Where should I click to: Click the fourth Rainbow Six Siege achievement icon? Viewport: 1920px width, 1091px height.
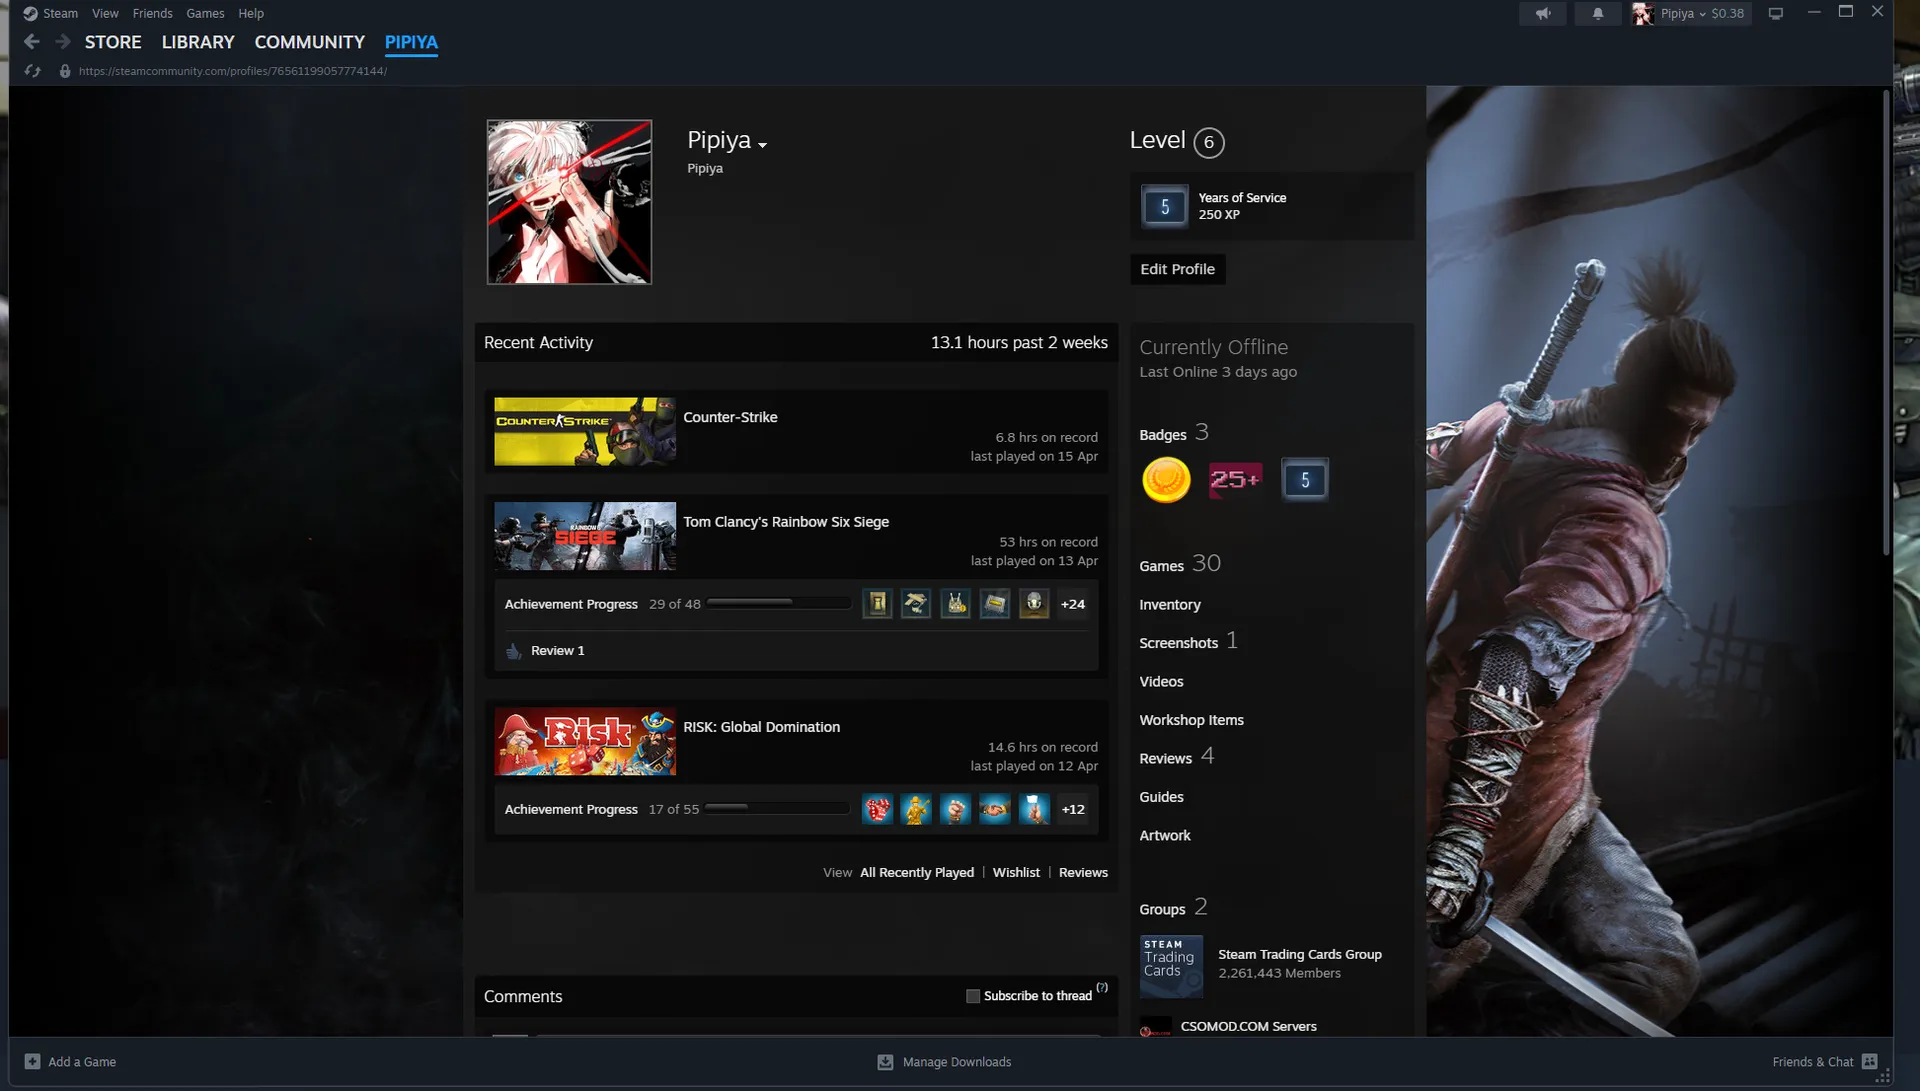click(x=995, y=604)
